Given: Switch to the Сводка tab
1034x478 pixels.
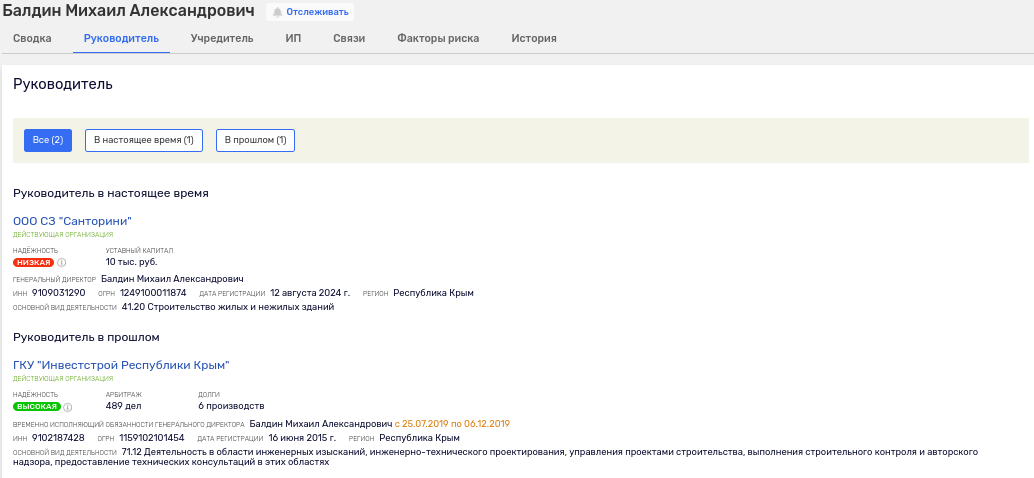Looking at the screenshot, I should 32,38.
